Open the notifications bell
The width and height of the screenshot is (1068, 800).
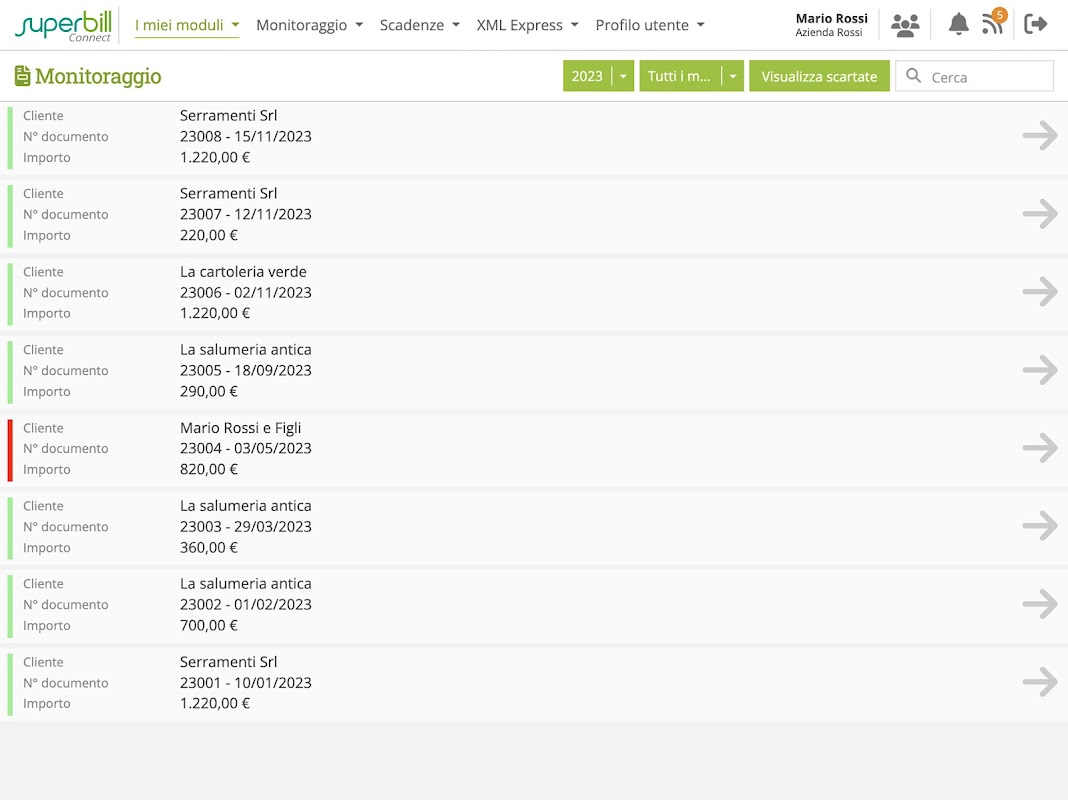[958, 25]
